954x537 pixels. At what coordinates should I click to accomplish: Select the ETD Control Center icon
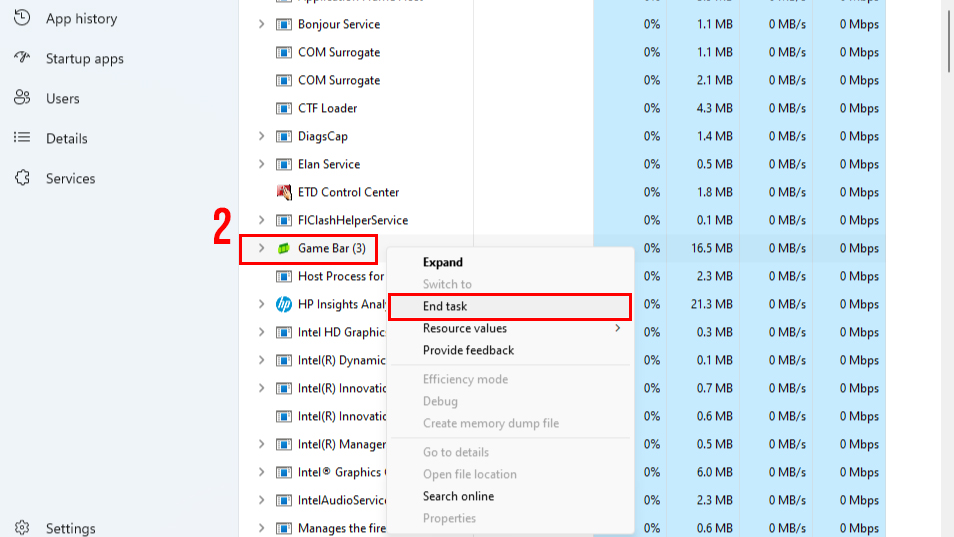pyautogui.click(x=284, y=192)
